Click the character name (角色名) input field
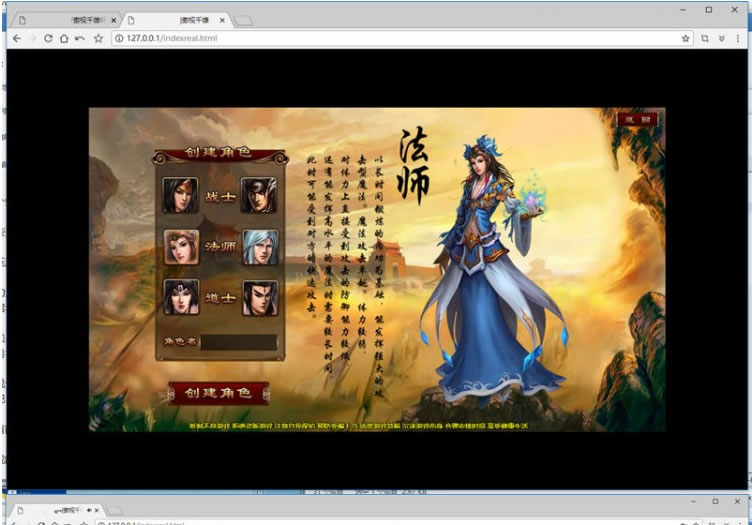 [239, 342]
